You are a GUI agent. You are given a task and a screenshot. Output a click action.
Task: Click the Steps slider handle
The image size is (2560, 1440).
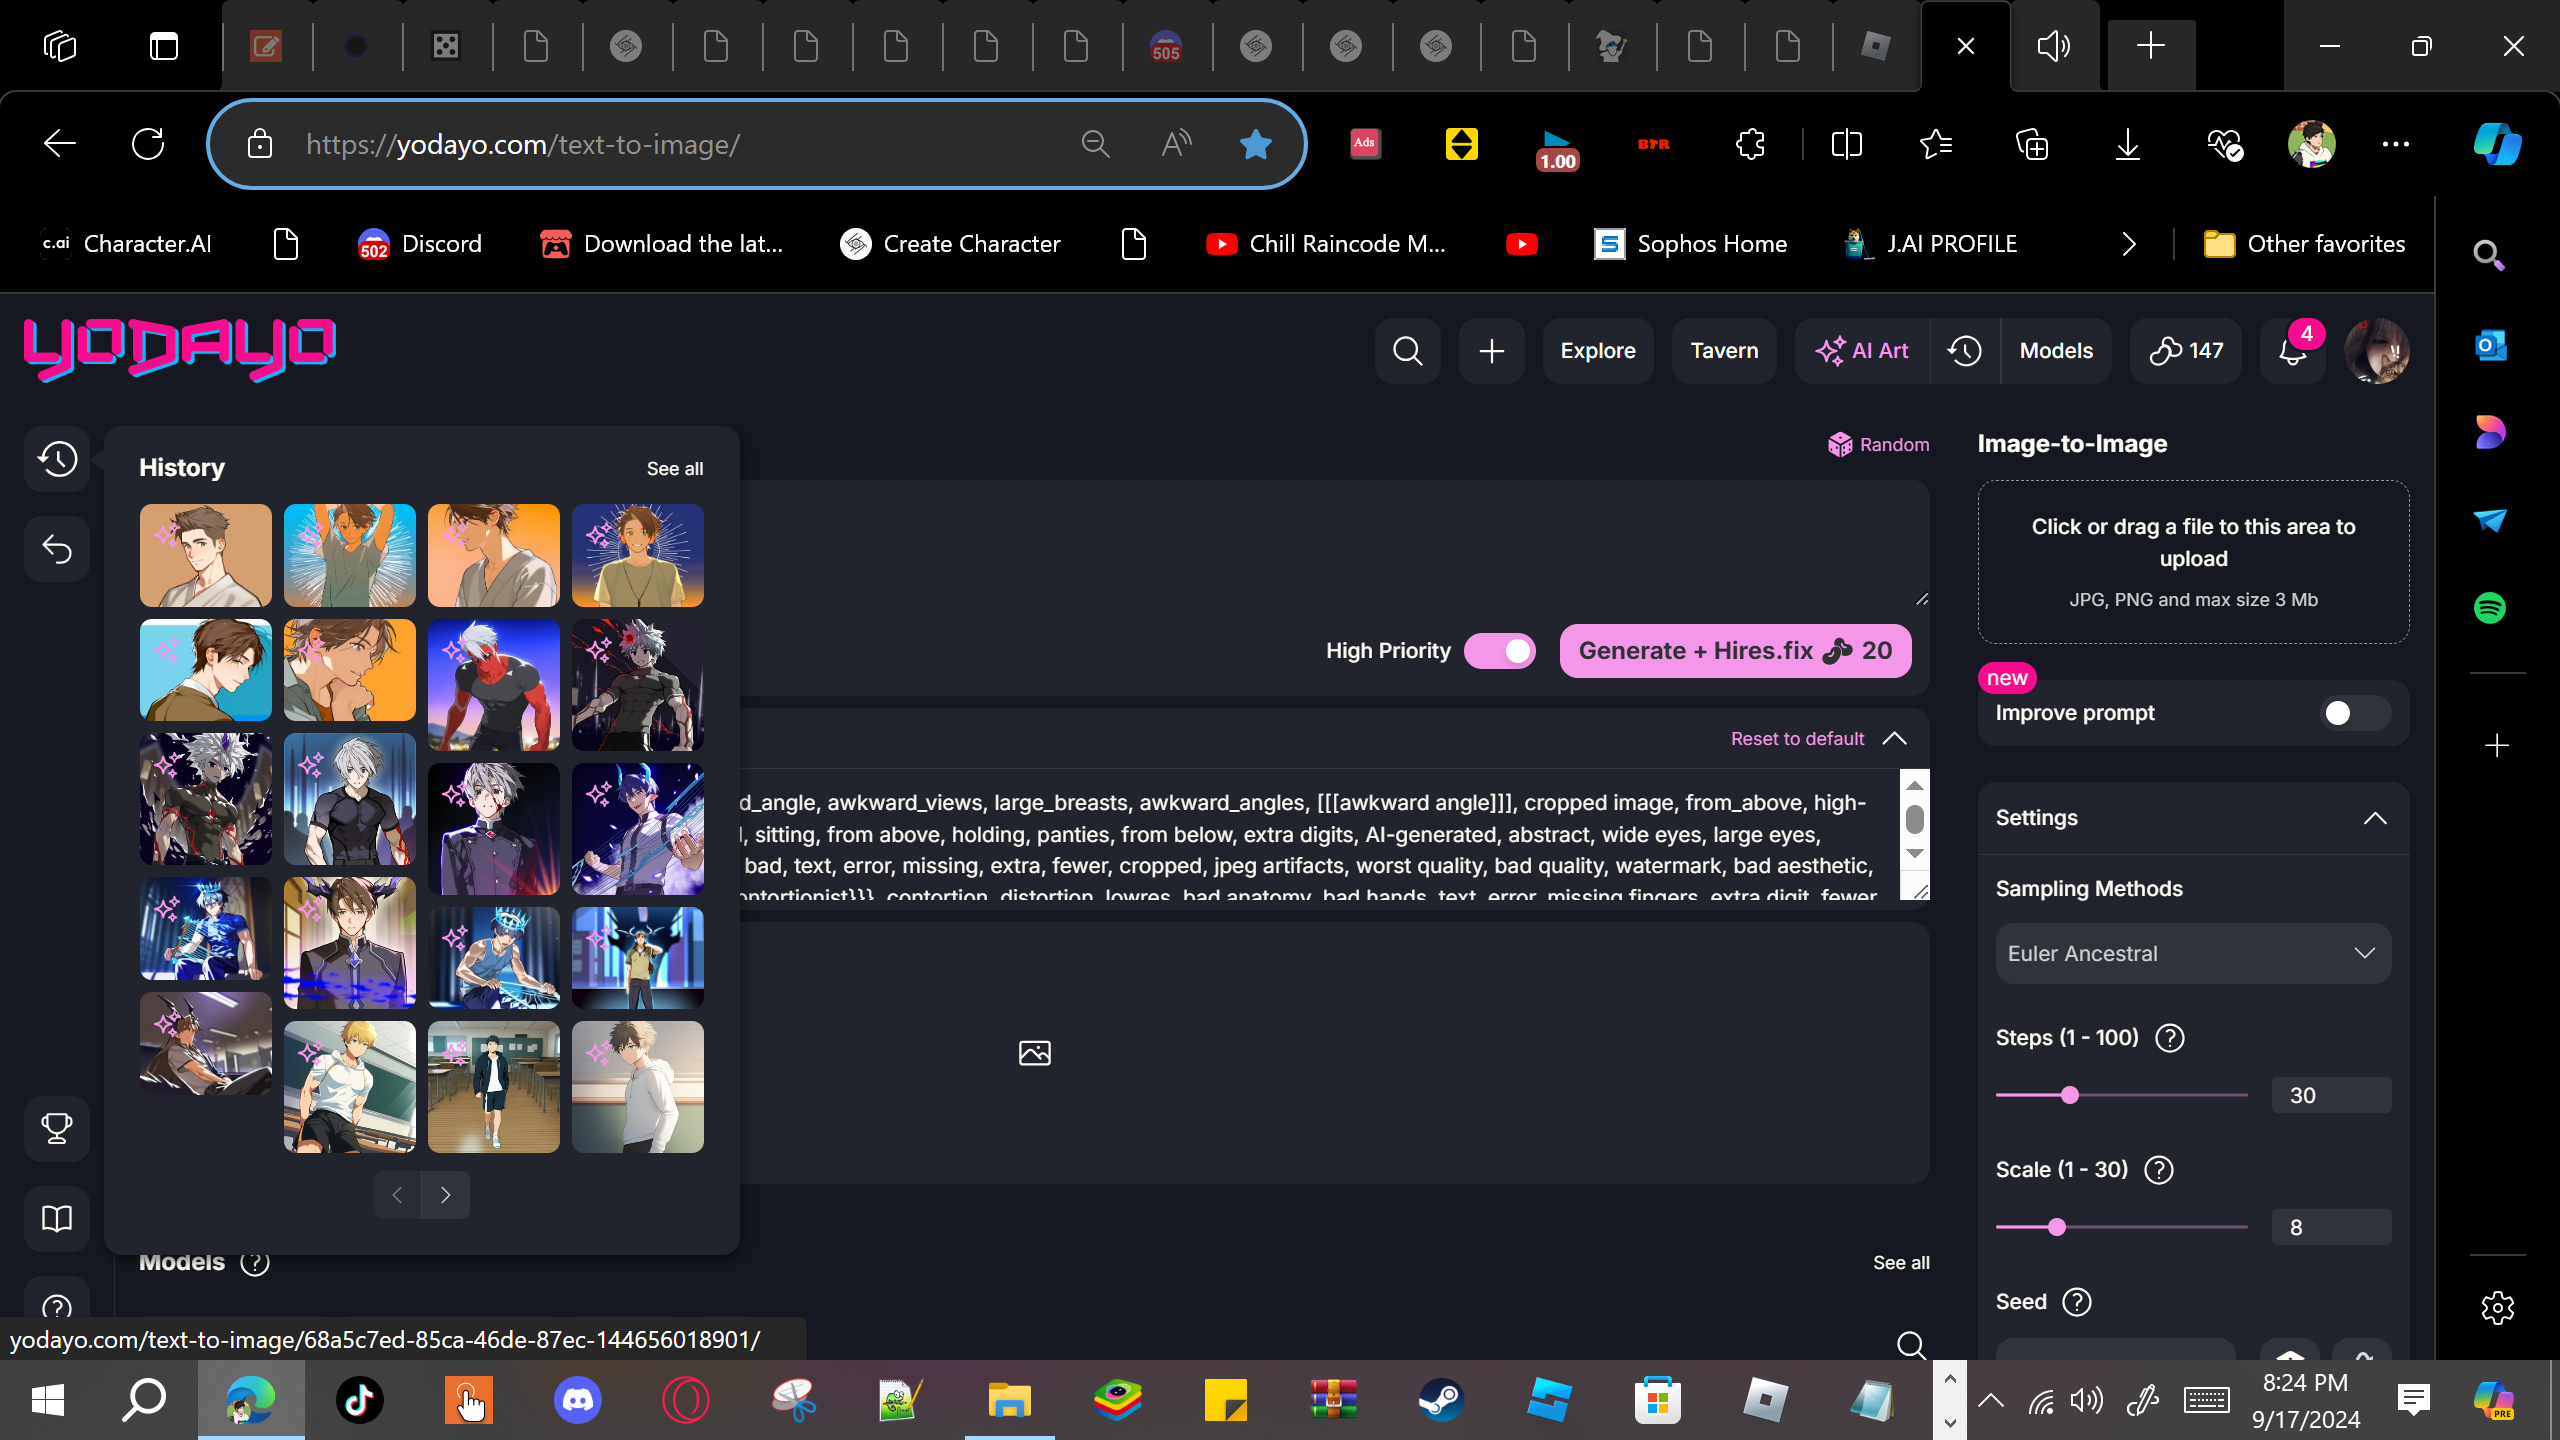tap(2070, 1095)
